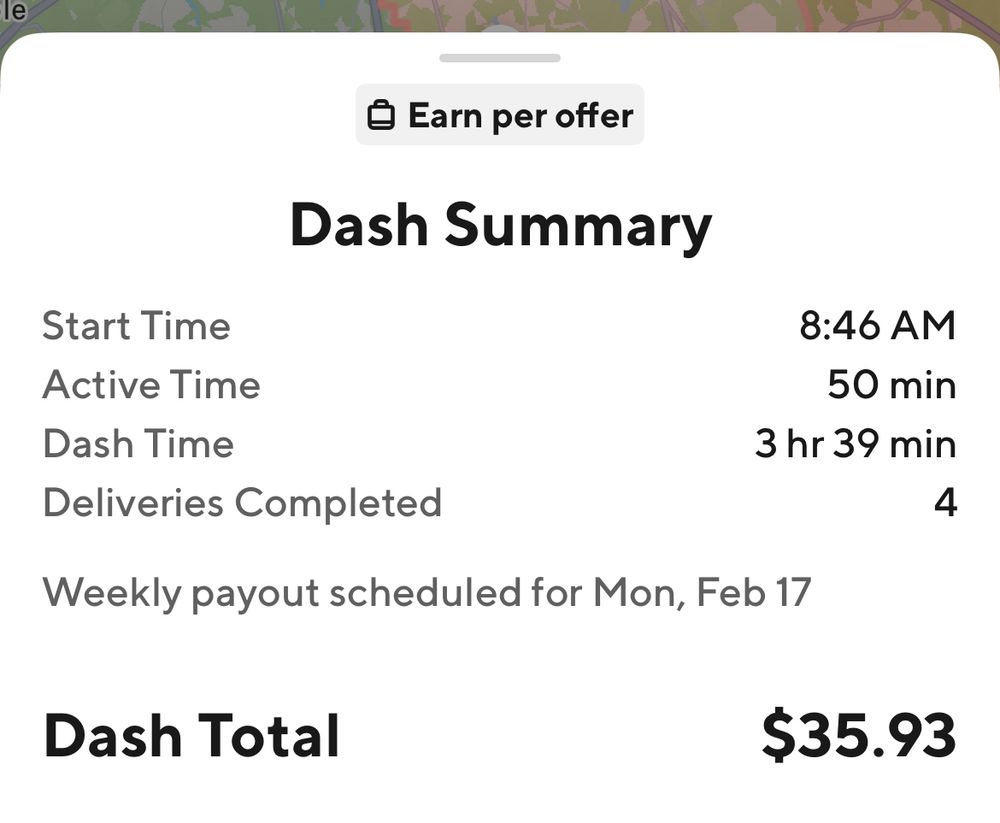Screen dimensions: 1000x823
Task: Click the 3 hr 39 min value
Action: 855,444
